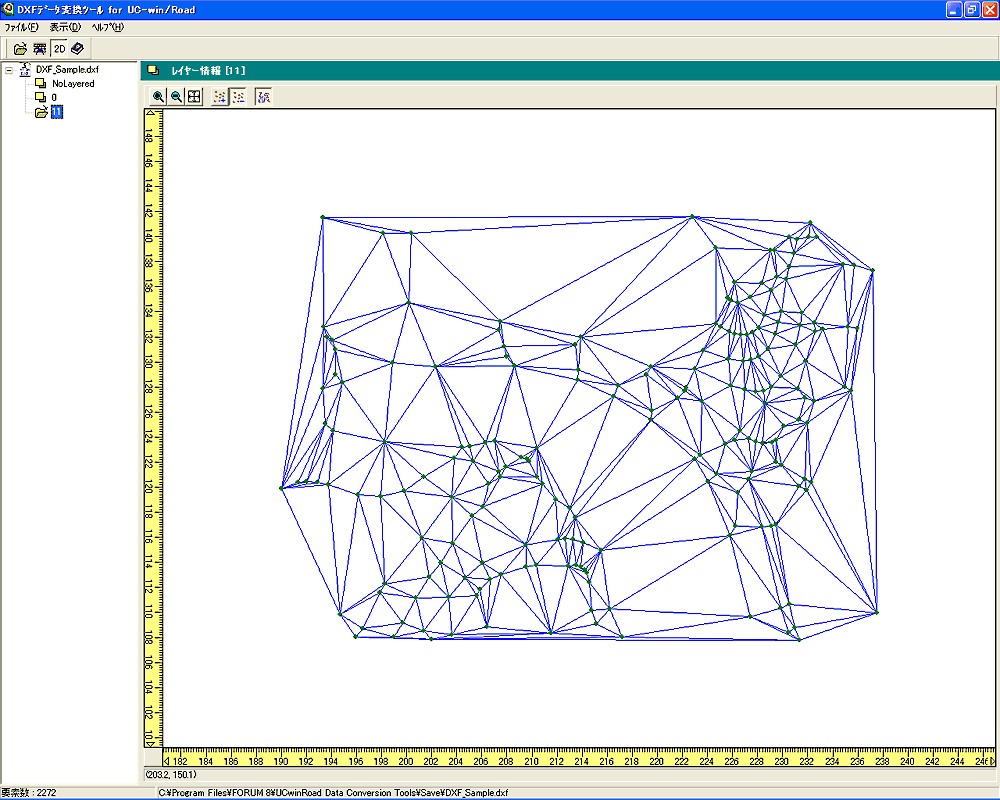Select layer 0 in the tree

54,98
